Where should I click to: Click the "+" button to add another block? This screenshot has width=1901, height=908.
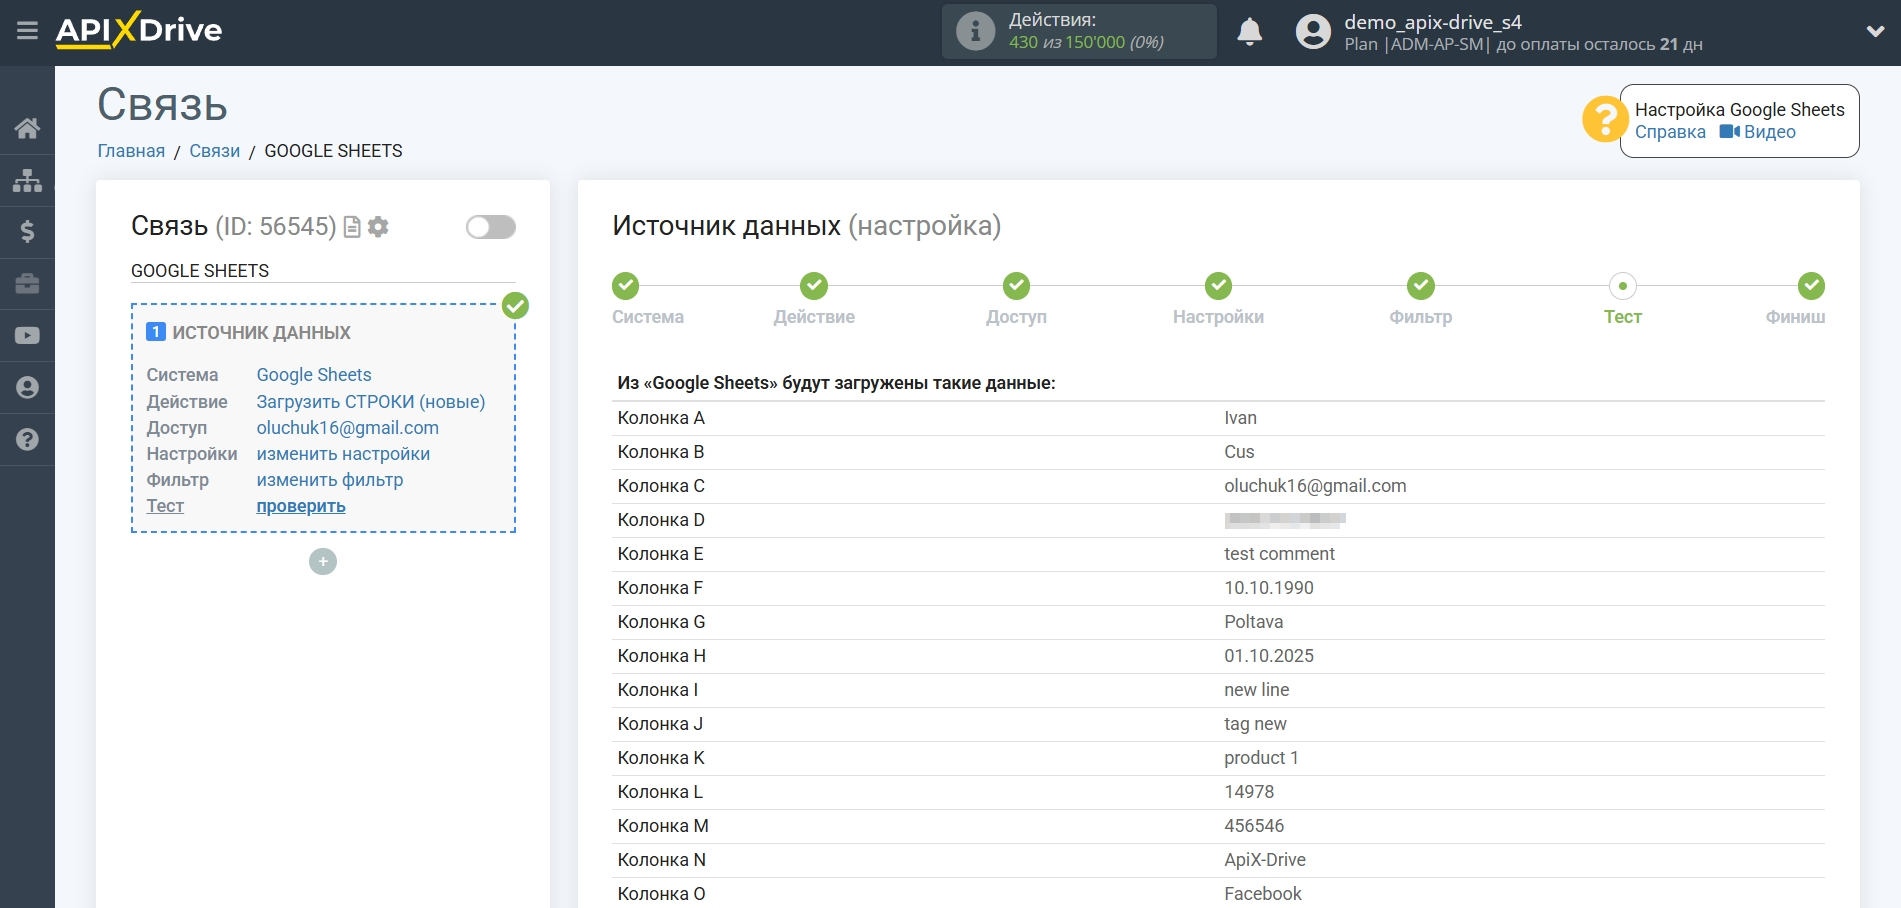pos(322,561)
